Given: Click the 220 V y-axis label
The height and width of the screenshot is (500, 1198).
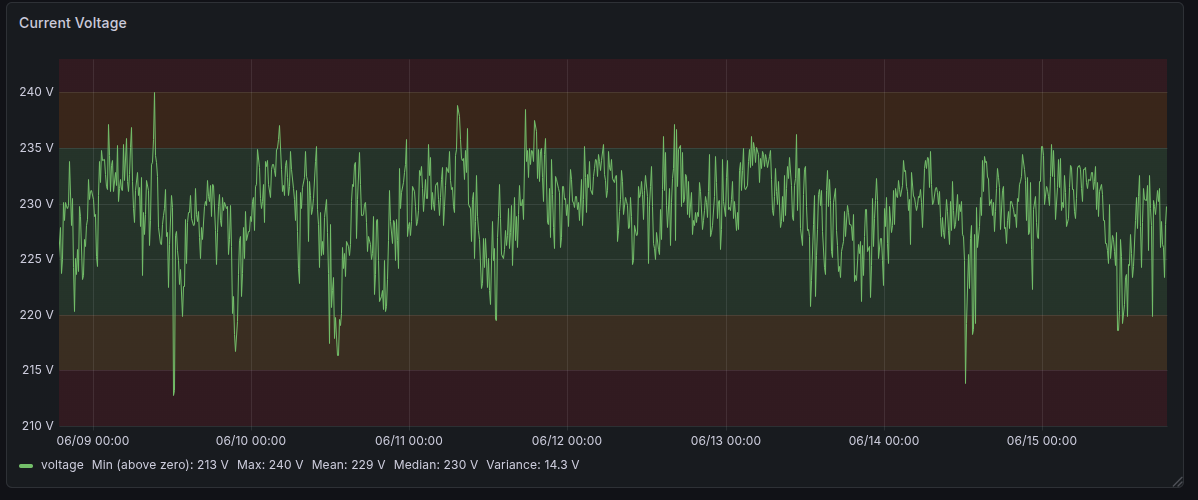Looking at the screenshot, I should (36, 315).
